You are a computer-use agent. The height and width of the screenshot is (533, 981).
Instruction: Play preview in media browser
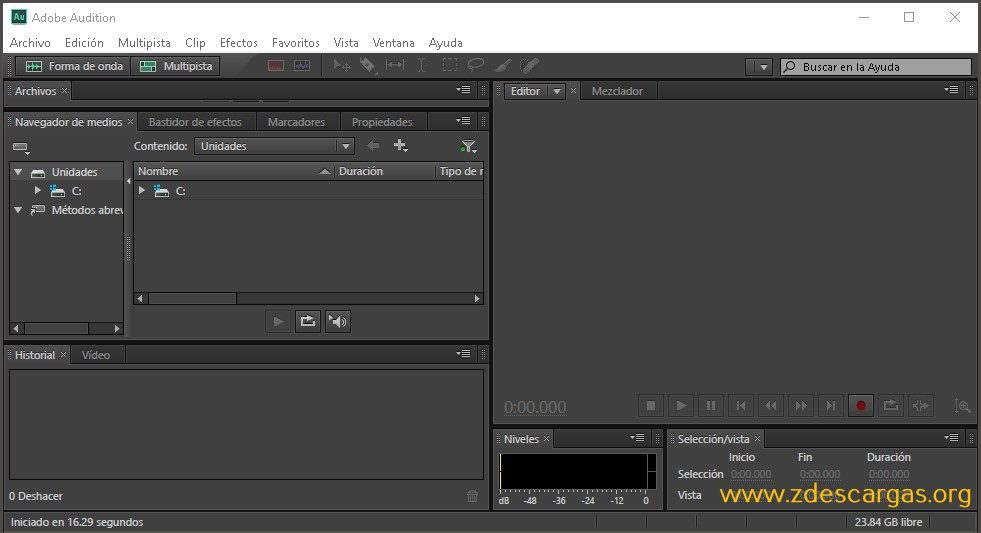278,322
